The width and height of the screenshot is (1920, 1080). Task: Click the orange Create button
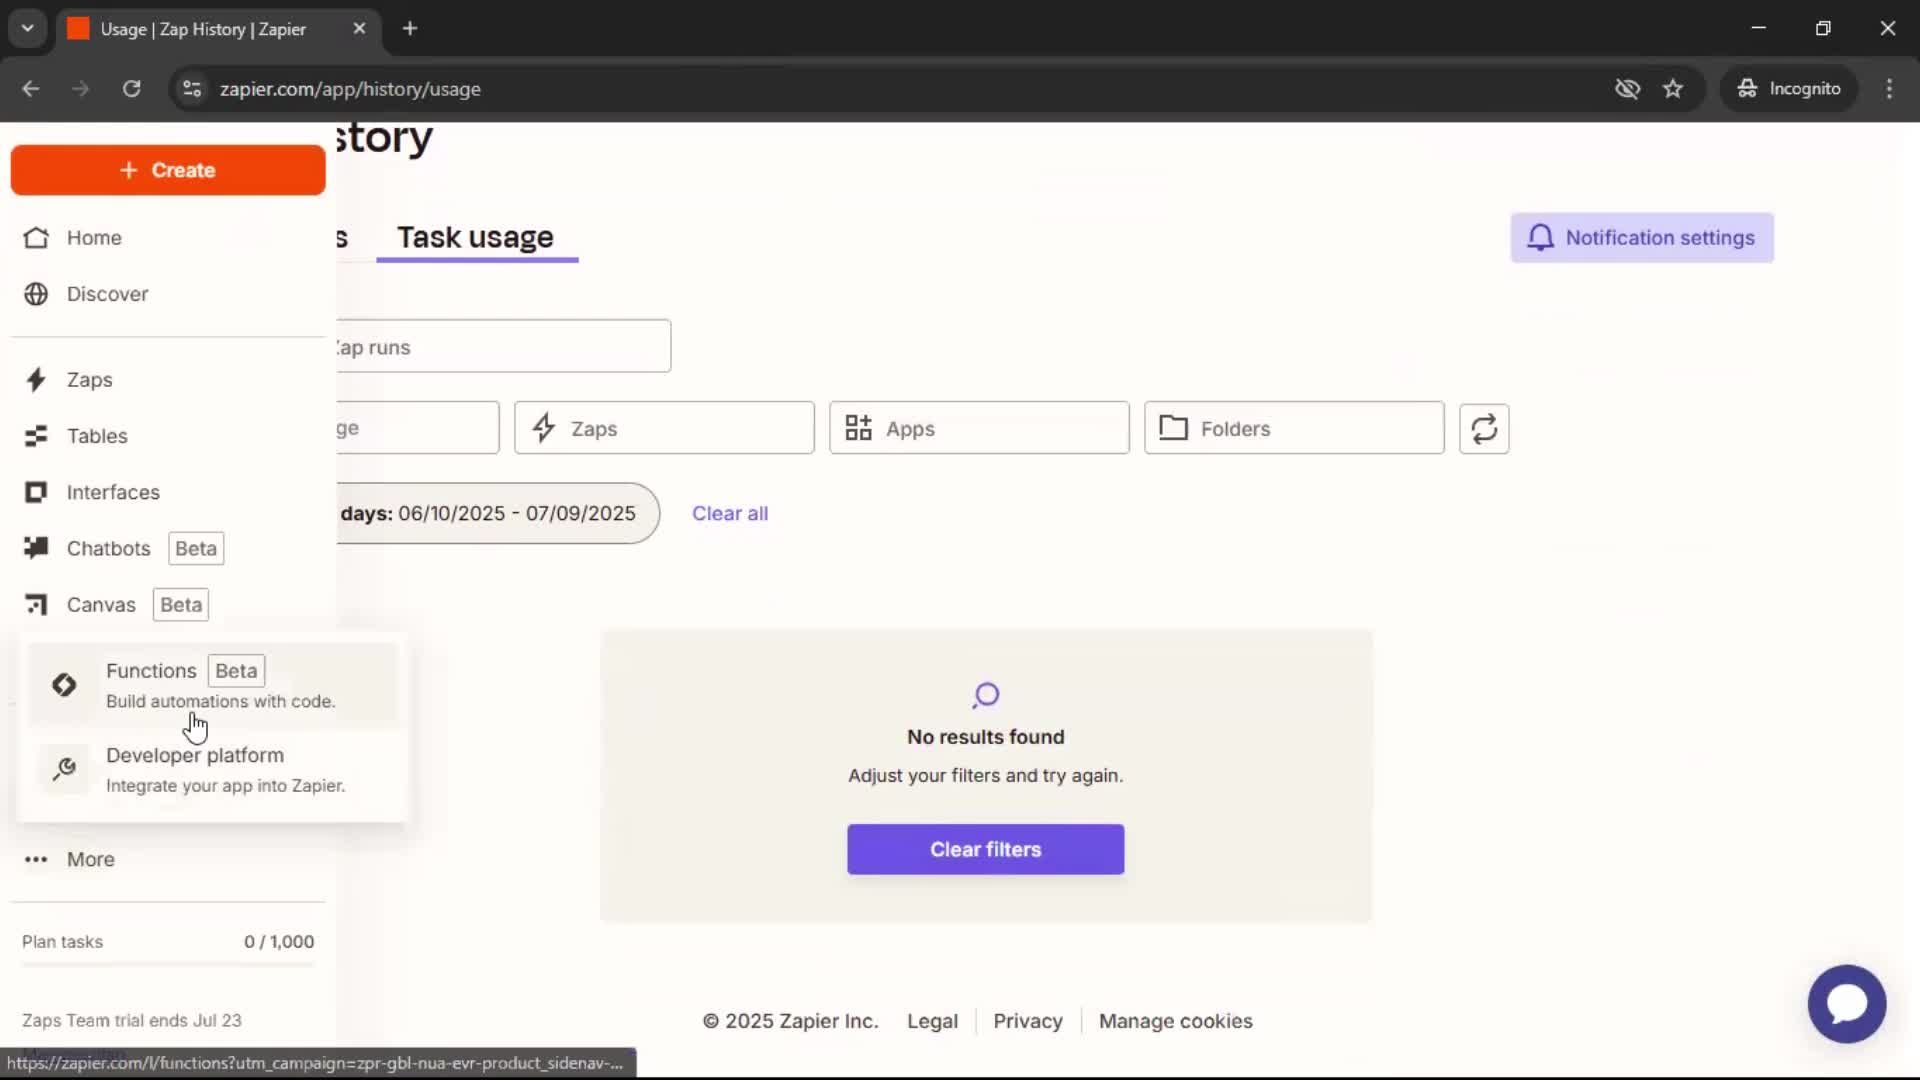tap(168, 170)
